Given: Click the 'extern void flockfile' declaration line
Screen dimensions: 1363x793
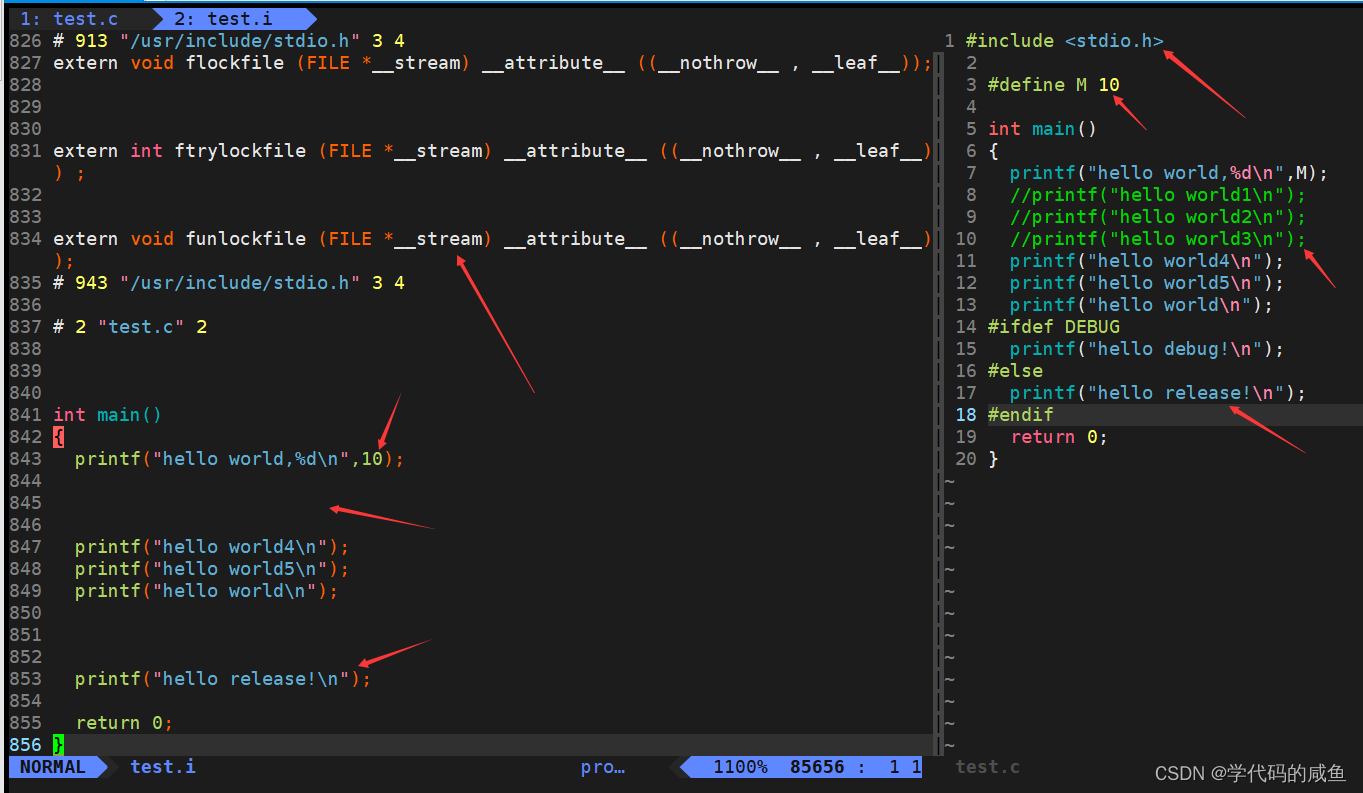Looking at the screenshot, I should [493, 63].
